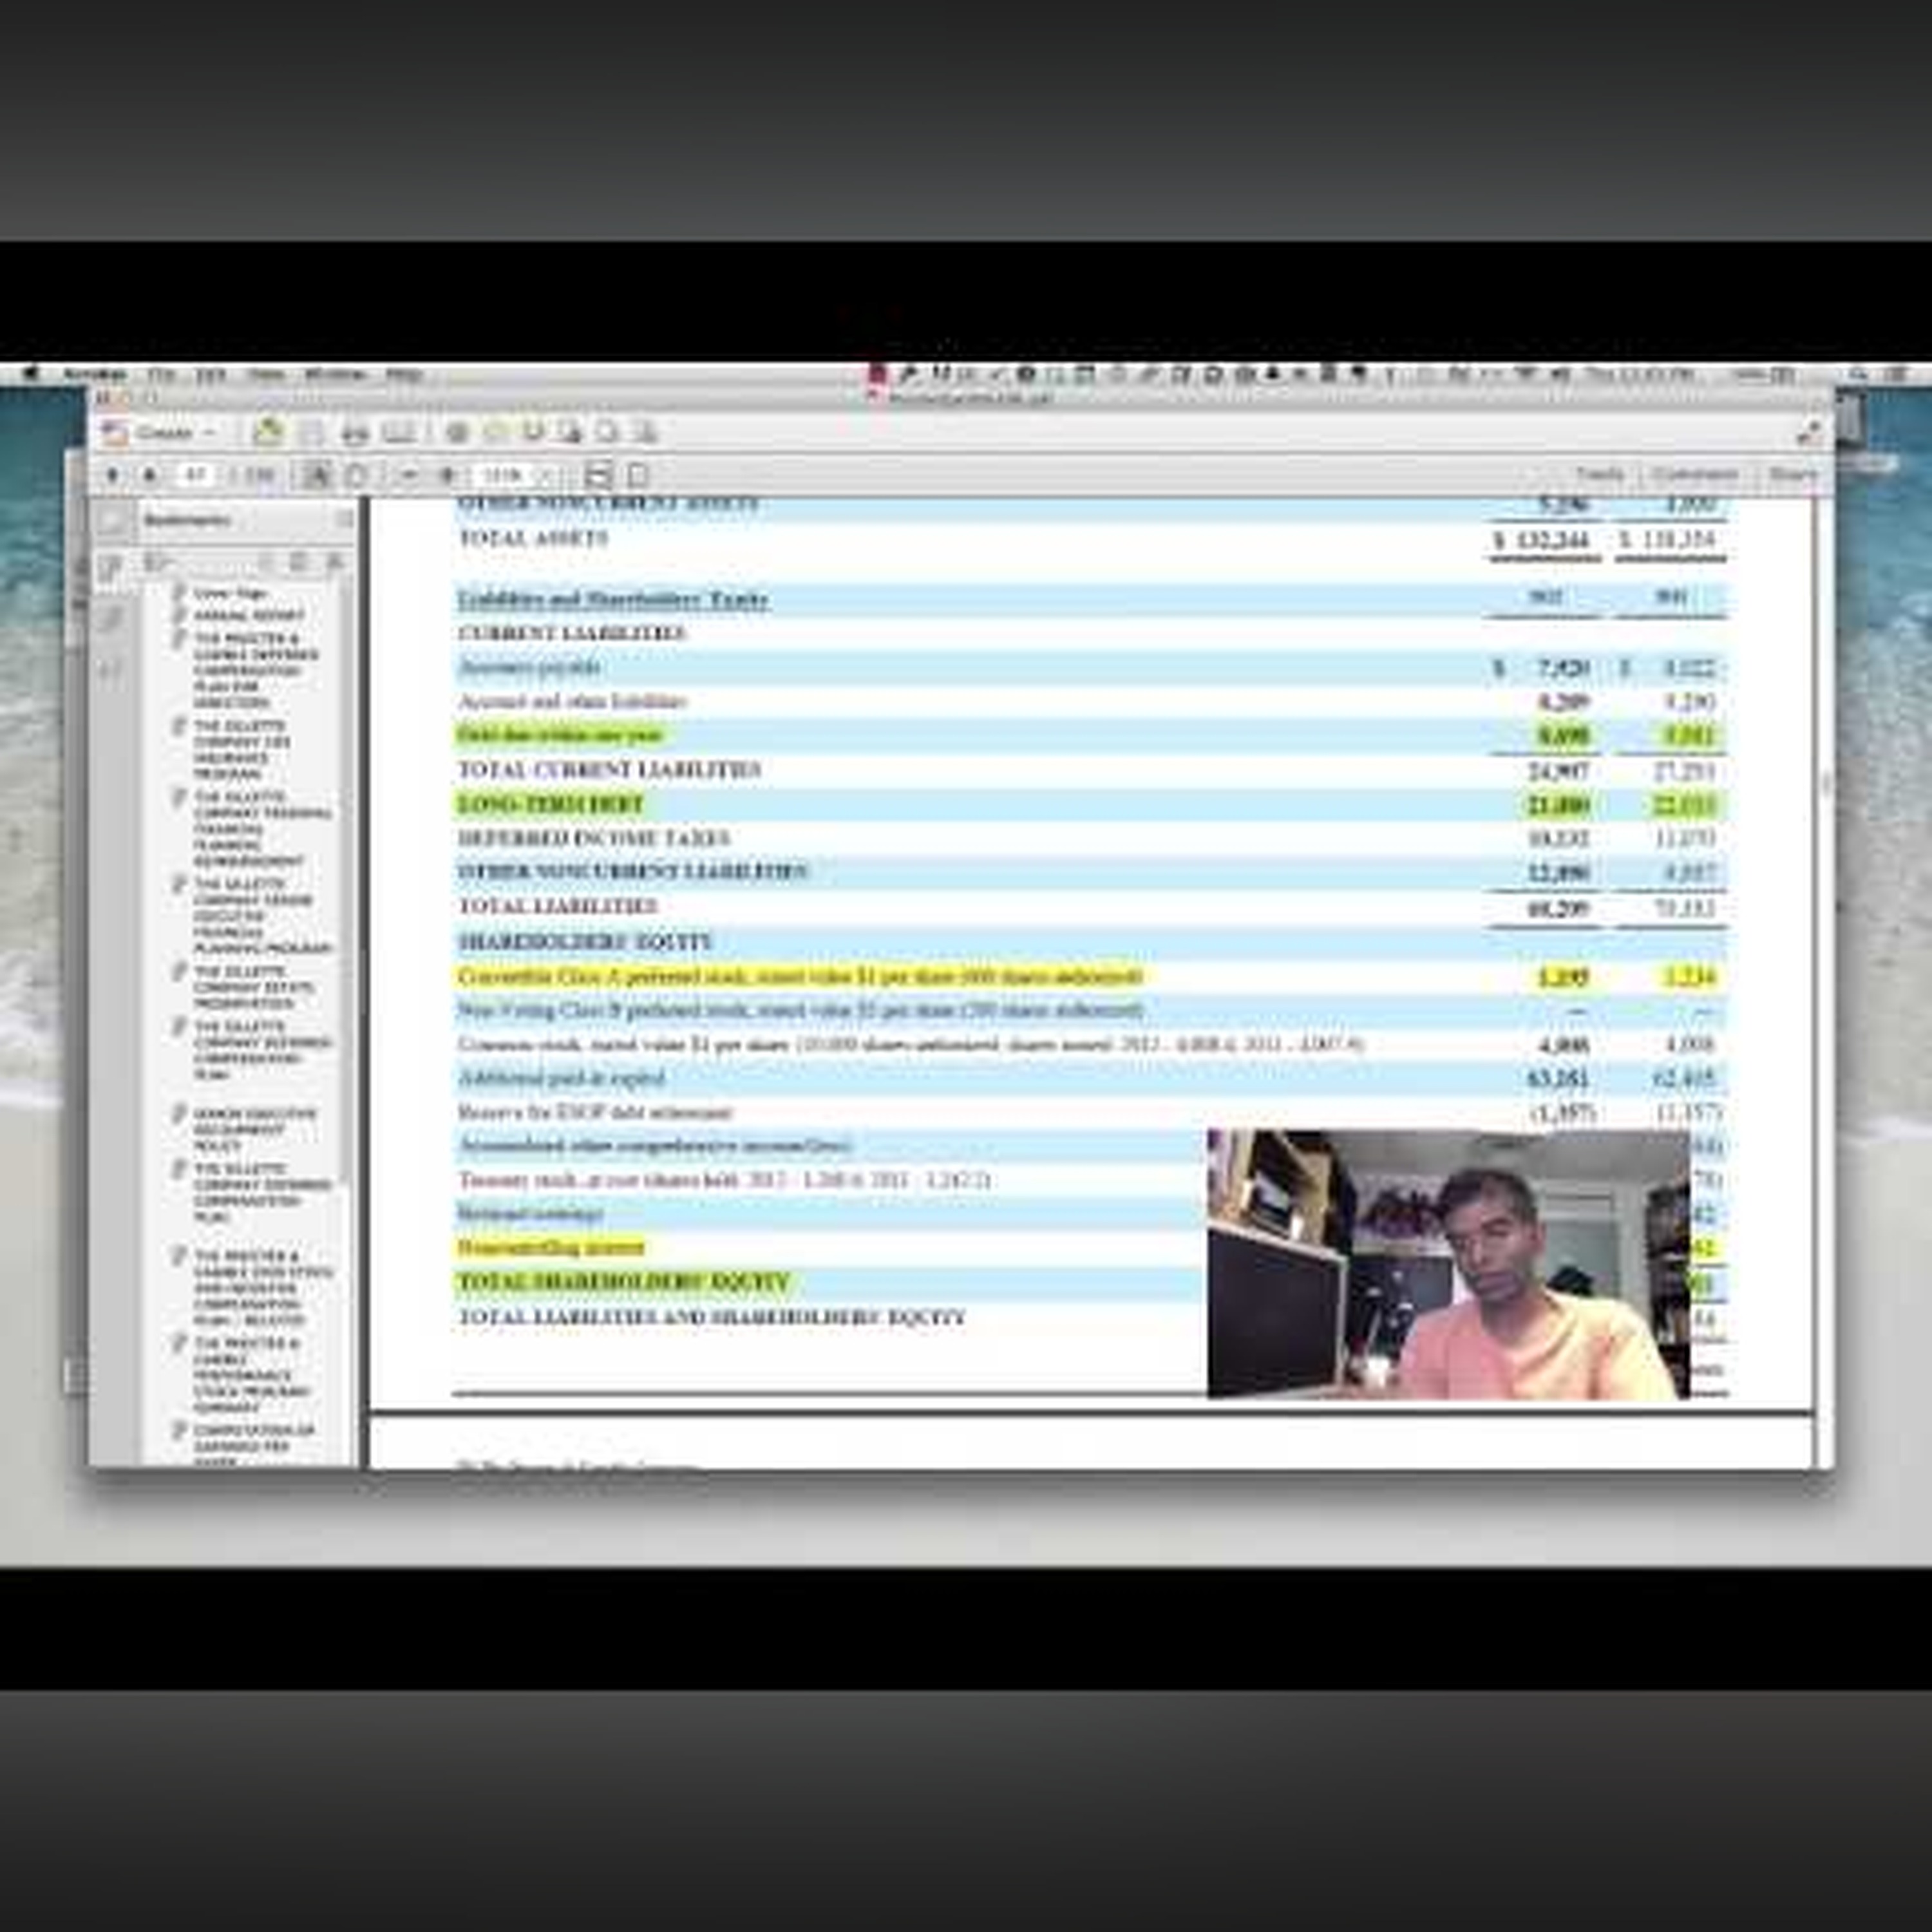Open the Gillette Personal Financial Planning Reimbursement bookmark
This screenshot has width=1932, height=1932.
tap(262, 829)
